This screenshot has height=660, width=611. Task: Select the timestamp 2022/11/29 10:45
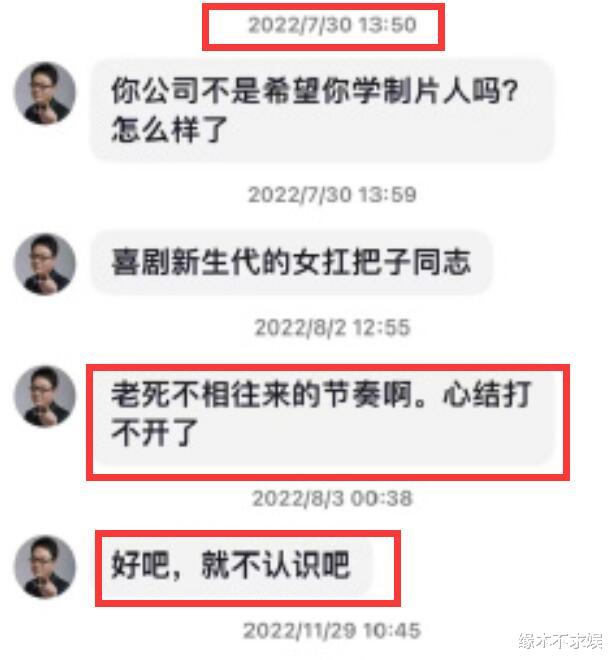[x=332, y=631]
